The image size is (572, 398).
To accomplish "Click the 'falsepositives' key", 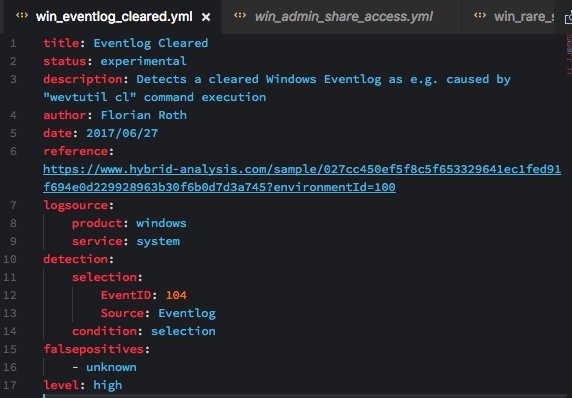I will pyautogui.click(x=93, y=349).
